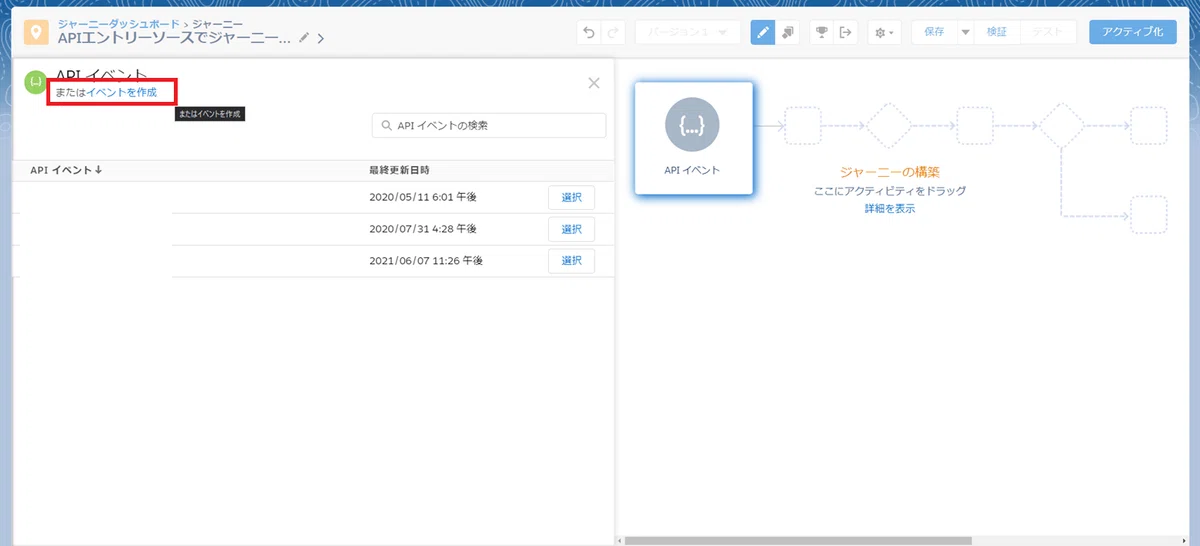
Task: Open the goal trophy icon
Action: point(821,32)
